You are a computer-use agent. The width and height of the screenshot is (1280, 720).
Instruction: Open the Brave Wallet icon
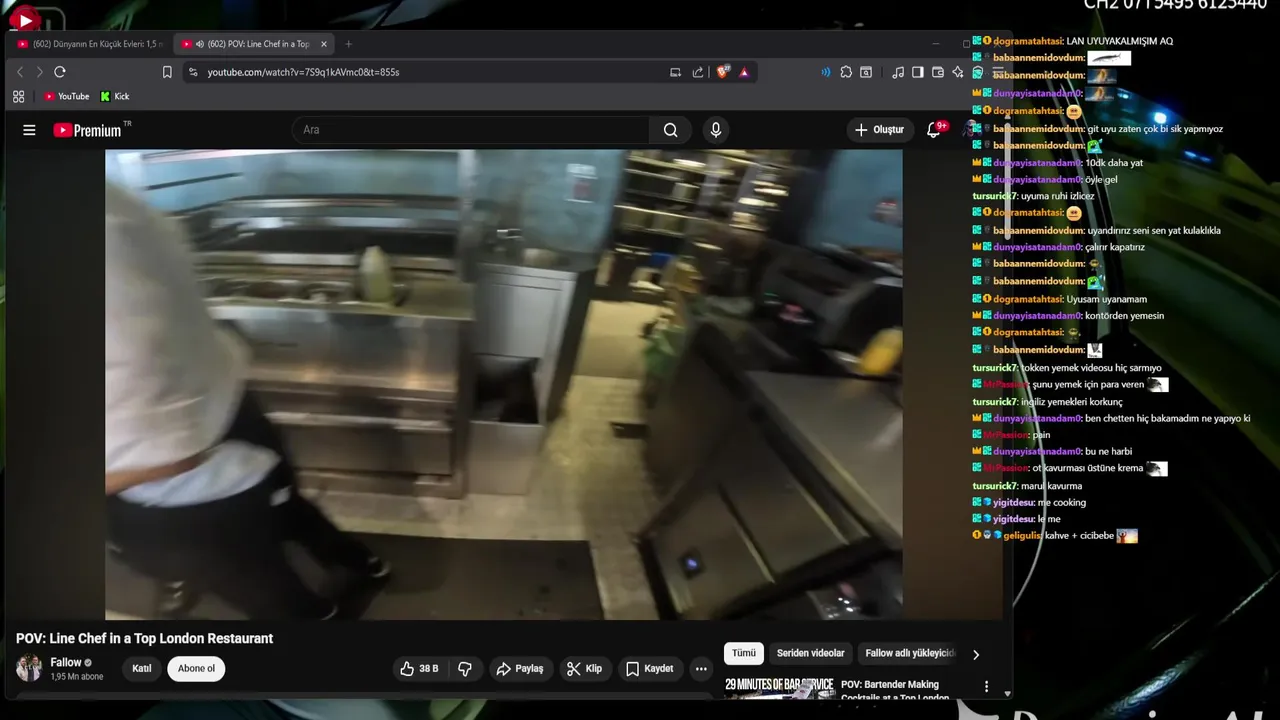point(938,72)
